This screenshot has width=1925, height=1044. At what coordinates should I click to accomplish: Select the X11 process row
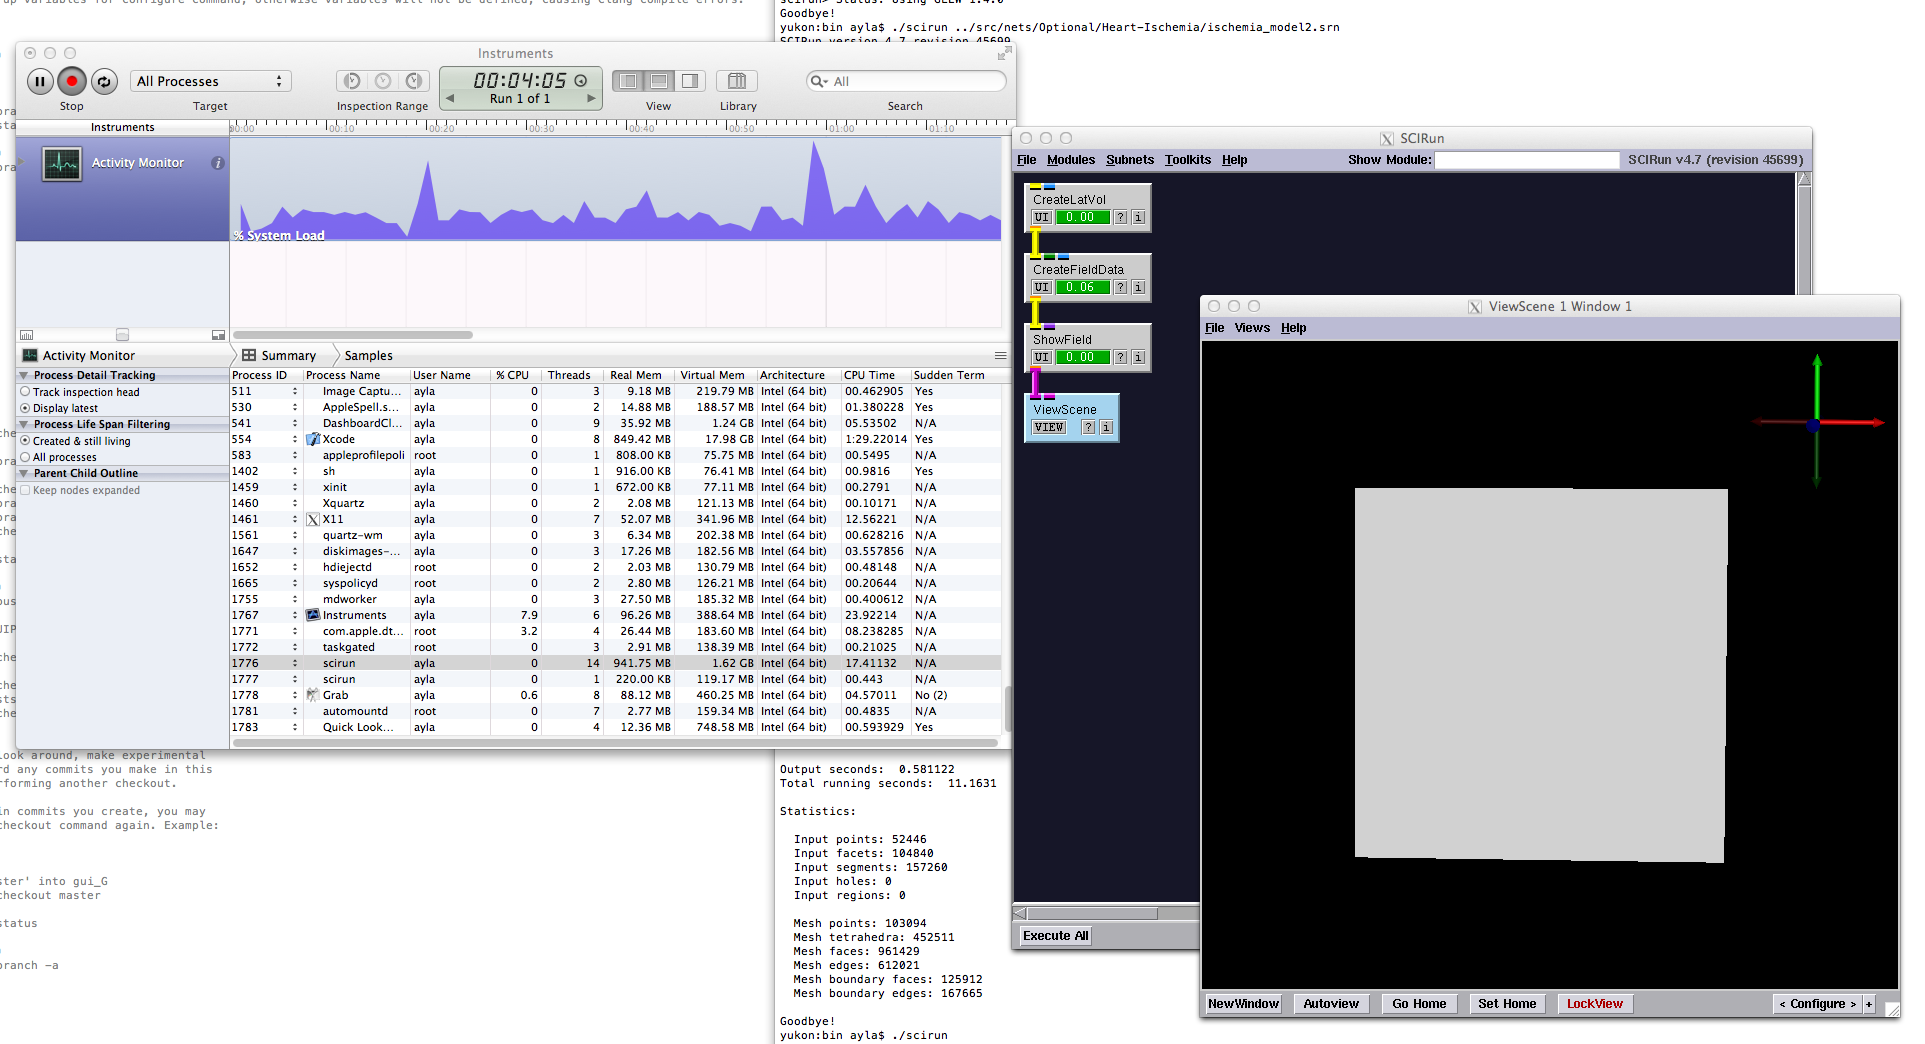point(615,519)
